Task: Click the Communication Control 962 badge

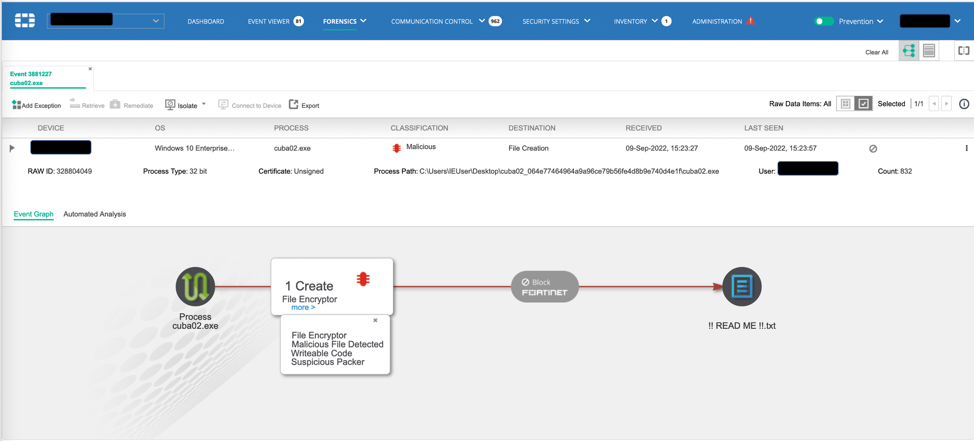Action: click(495, 21)
